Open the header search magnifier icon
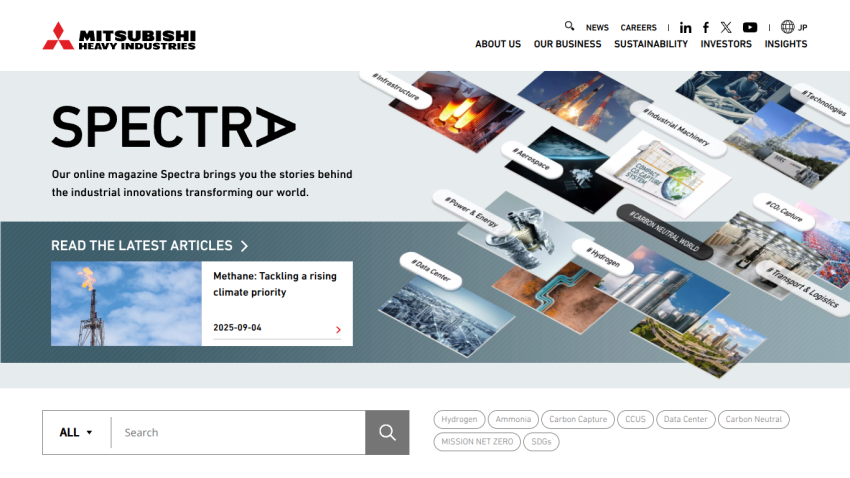This screenshot has height=478, width=850. (x=569, y=26)
